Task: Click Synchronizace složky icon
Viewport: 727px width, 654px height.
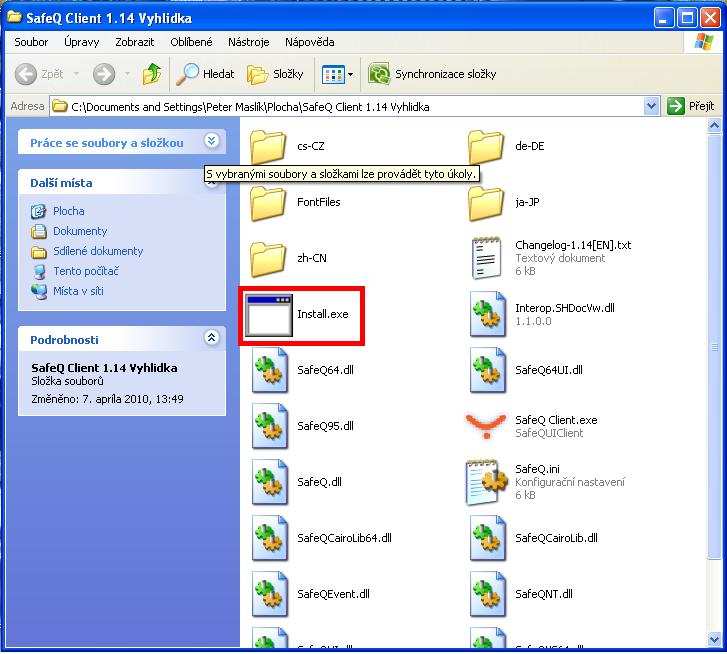Action: (380, 74)
